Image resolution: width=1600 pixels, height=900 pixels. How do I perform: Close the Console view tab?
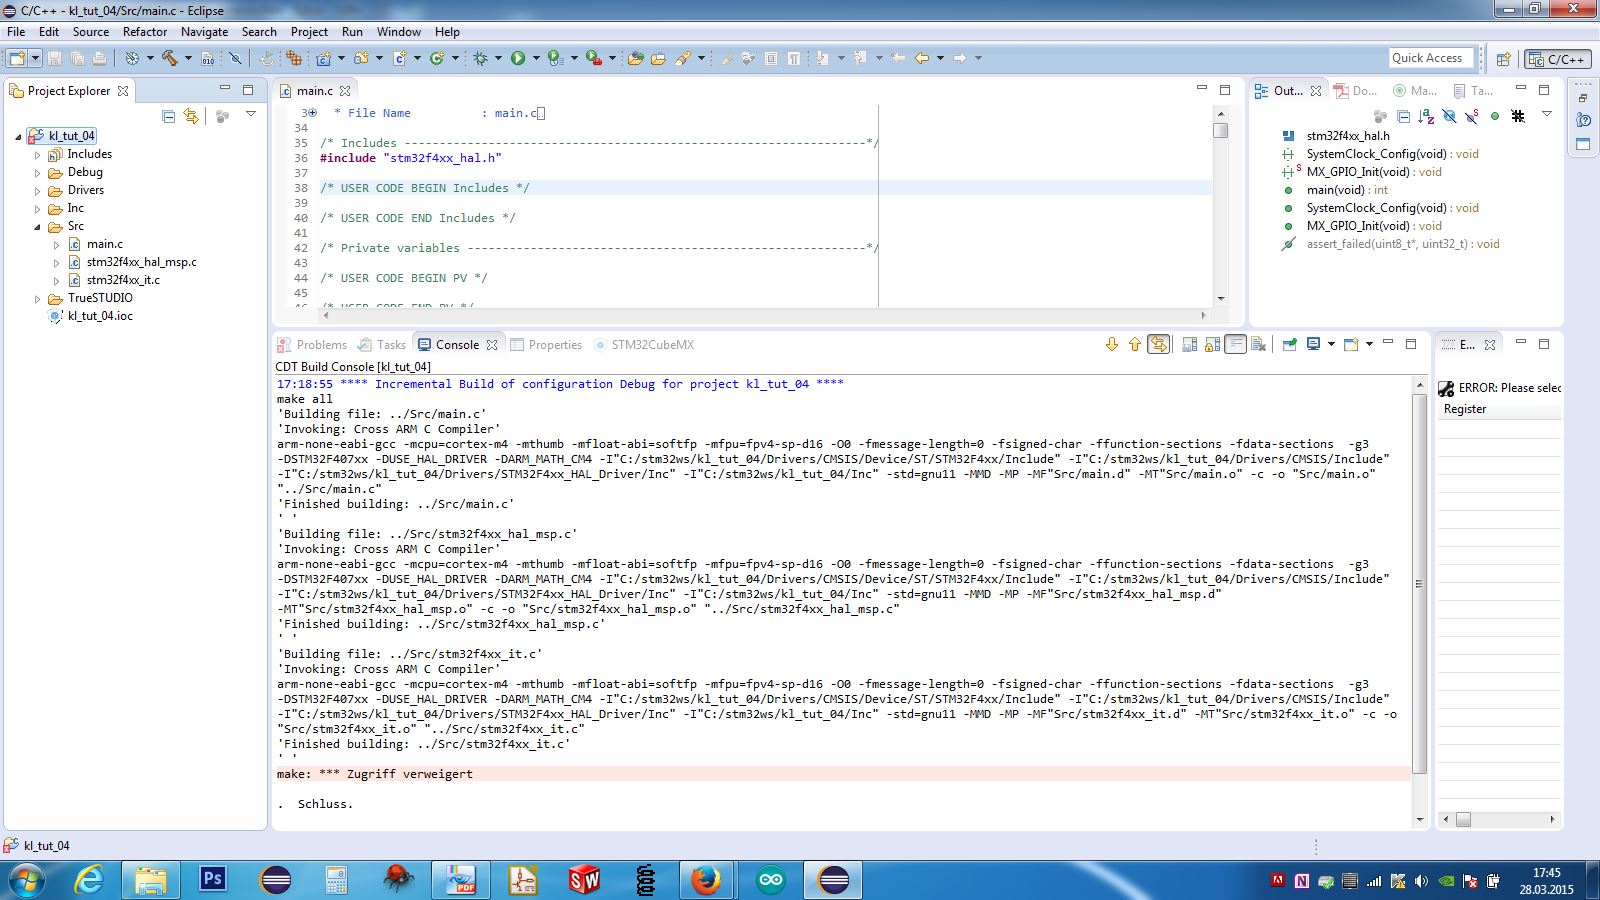(492, 345)
